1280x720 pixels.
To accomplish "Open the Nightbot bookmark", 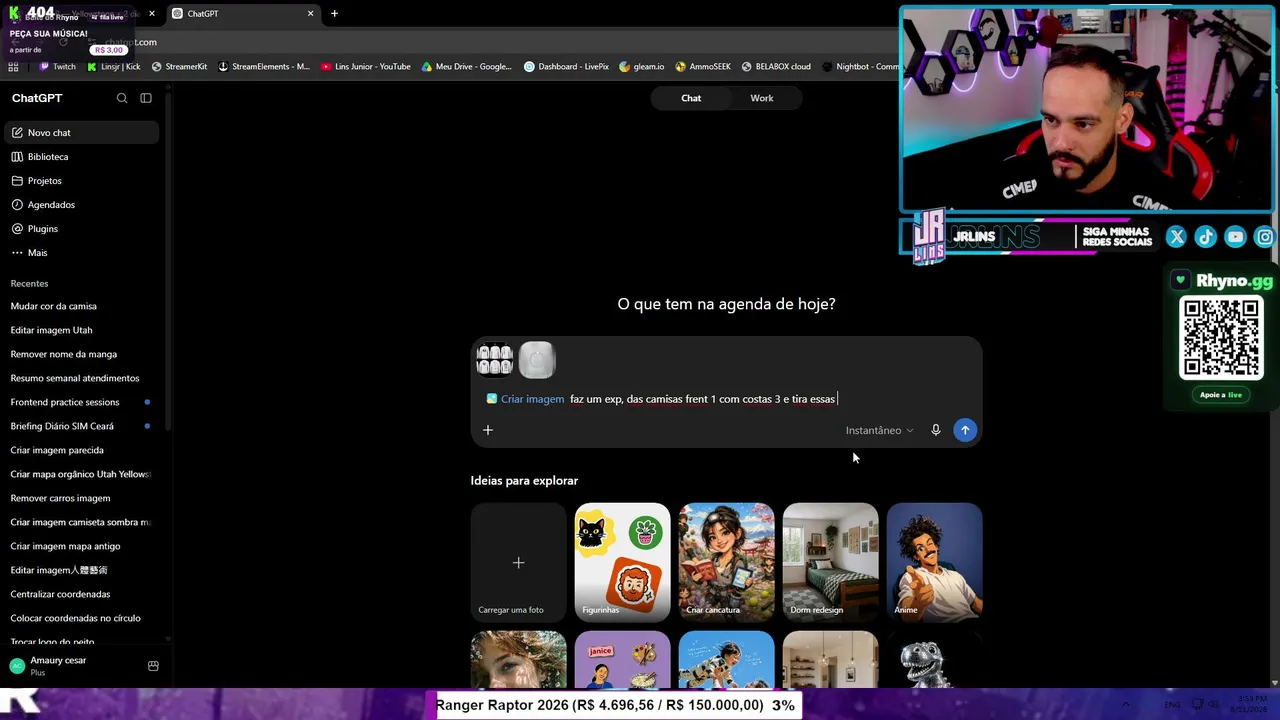I will [860, 67].
